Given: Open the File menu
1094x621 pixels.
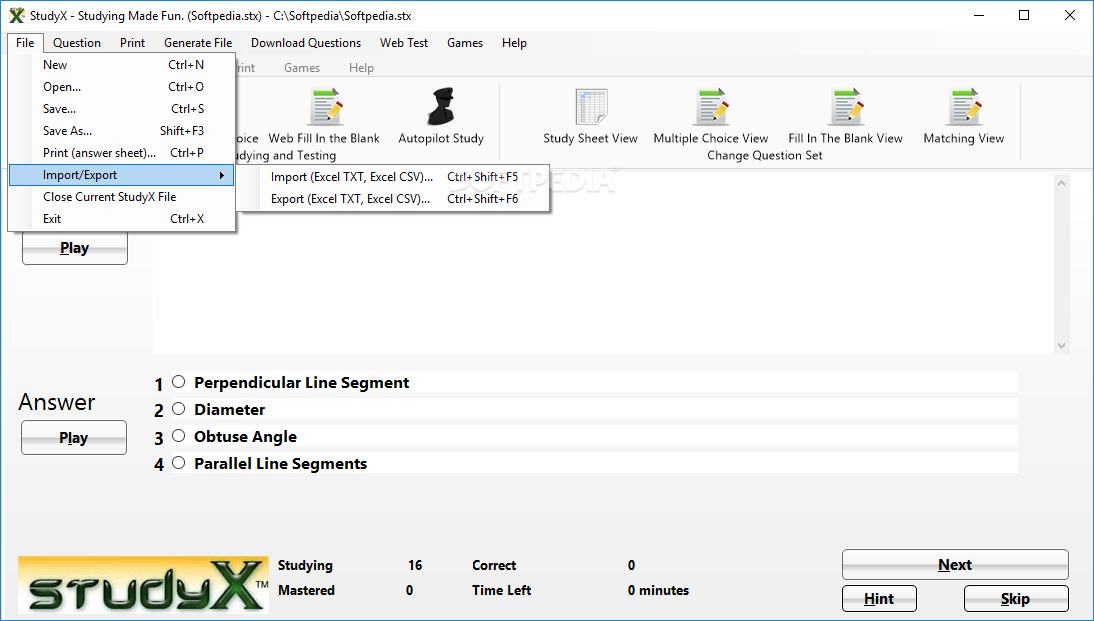Looking at the screenshot, I should pyautogui.click(x=25, y=43).
